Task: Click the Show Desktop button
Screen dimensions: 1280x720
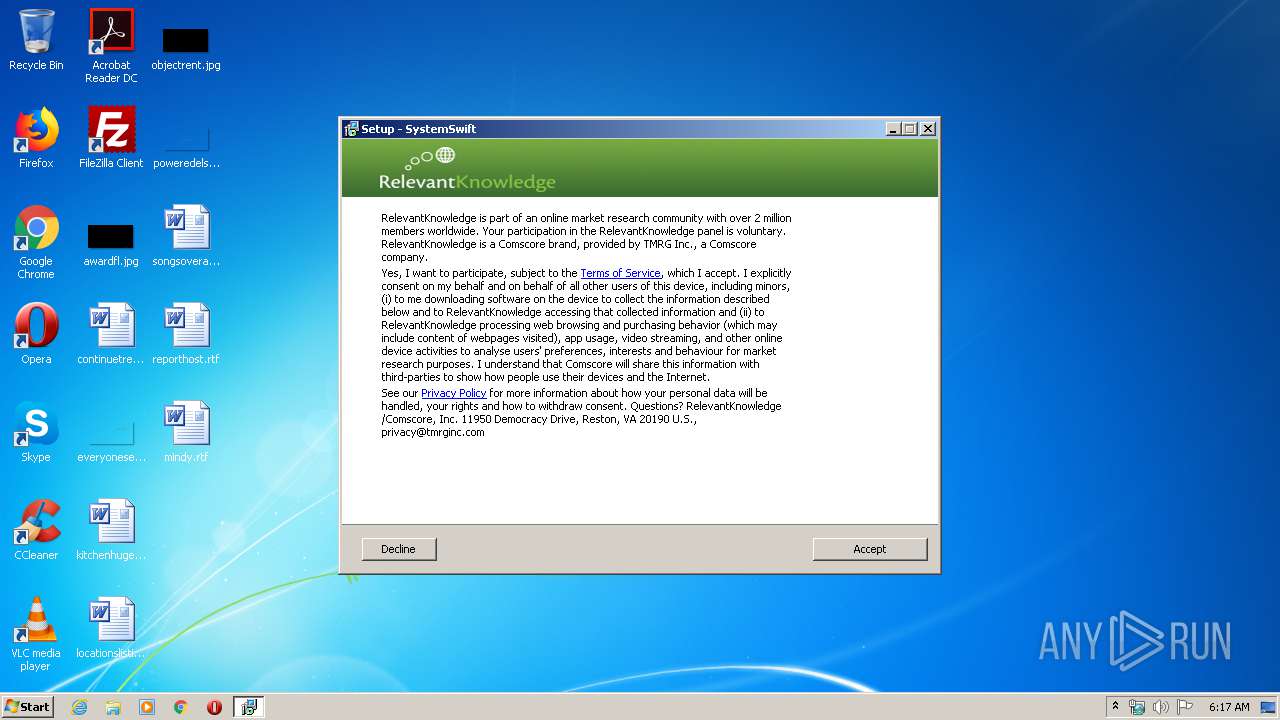Action: coord(1270,707)
